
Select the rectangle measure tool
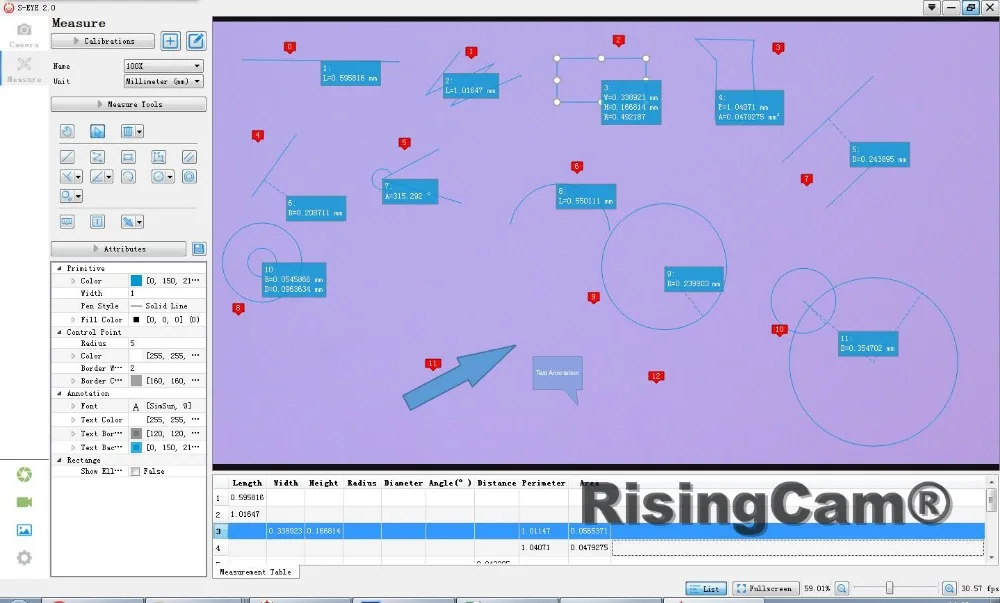(128, 157)
